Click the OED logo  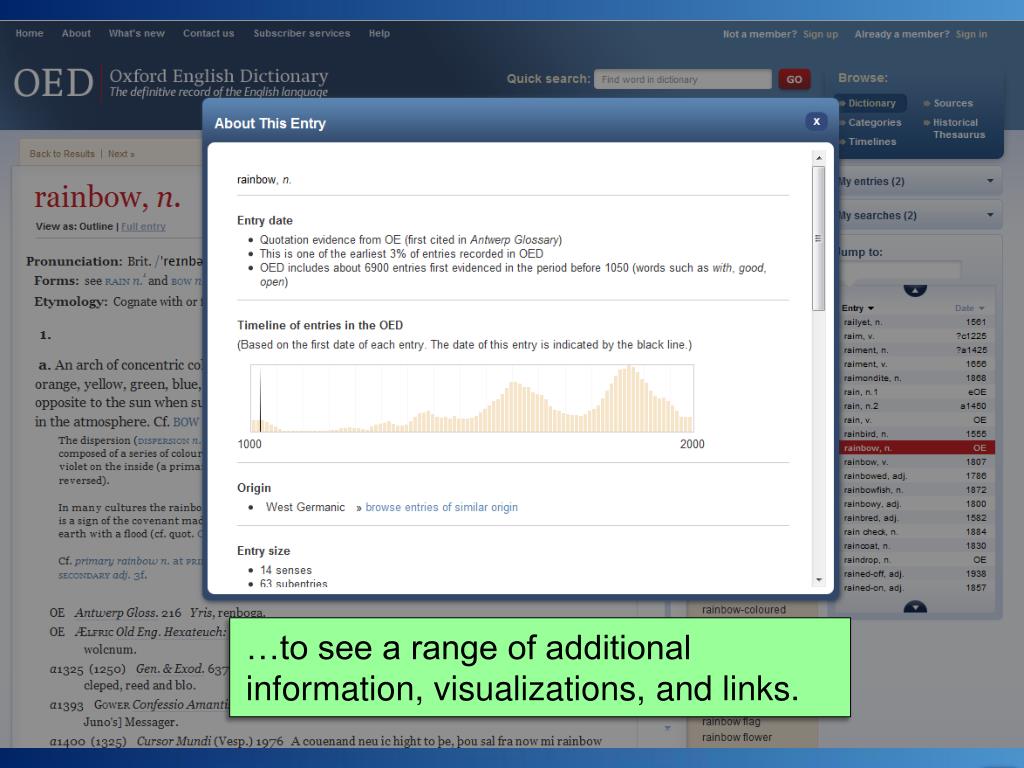coord(54,83)
